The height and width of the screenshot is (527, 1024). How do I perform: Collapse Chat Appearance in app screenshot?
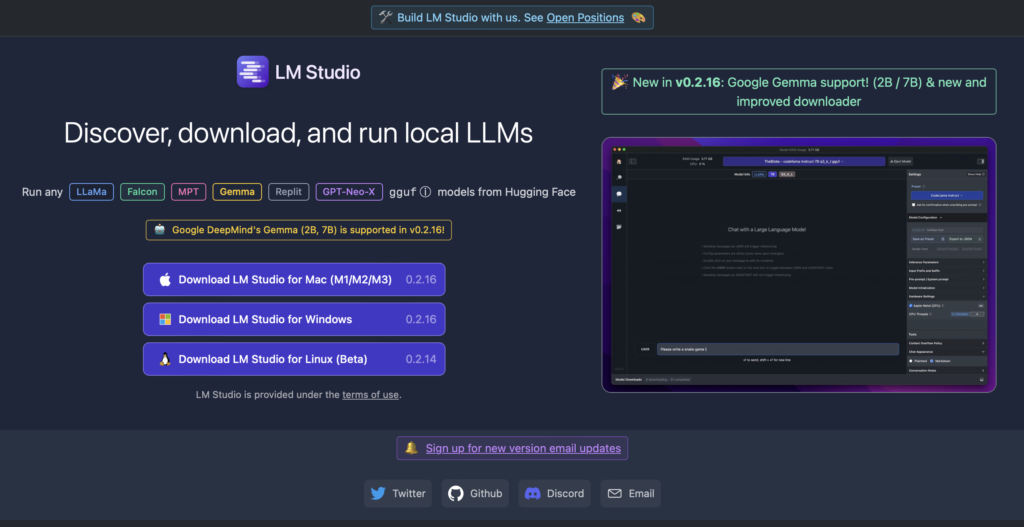pyautogui.click(x=946, y=351)
